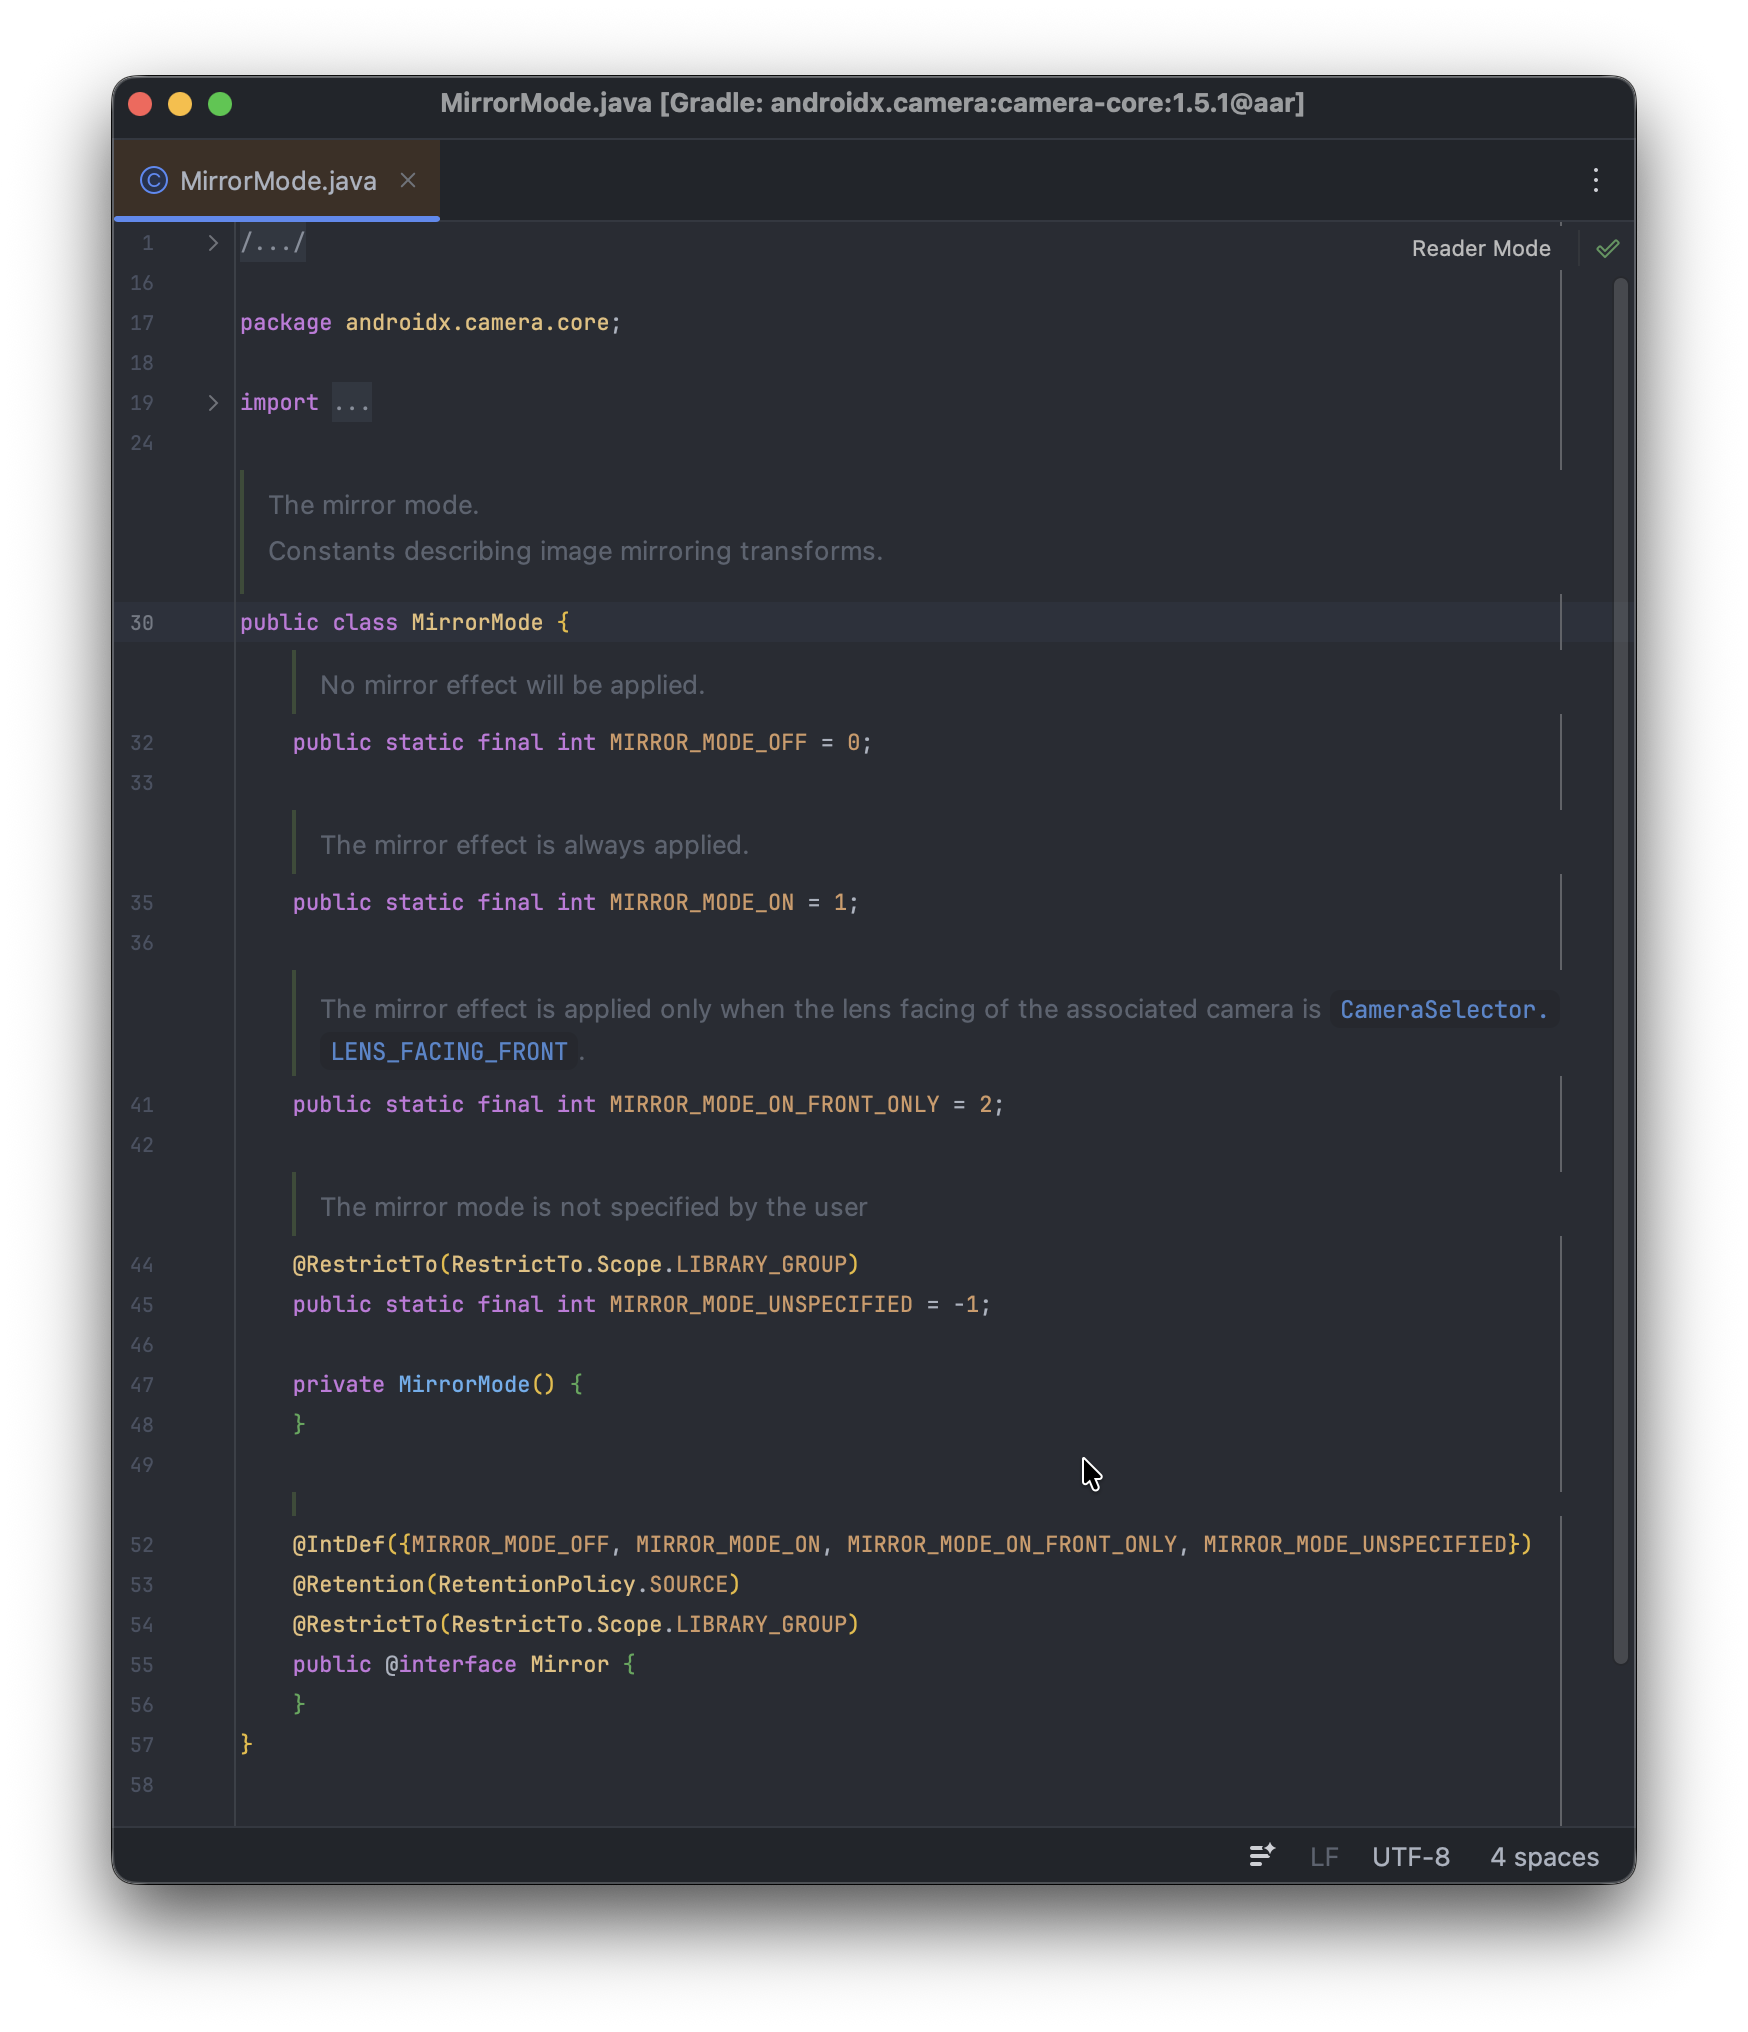Click the green inspections checkmark icon
The image size is (1748, 2032).
point(1607,249)
